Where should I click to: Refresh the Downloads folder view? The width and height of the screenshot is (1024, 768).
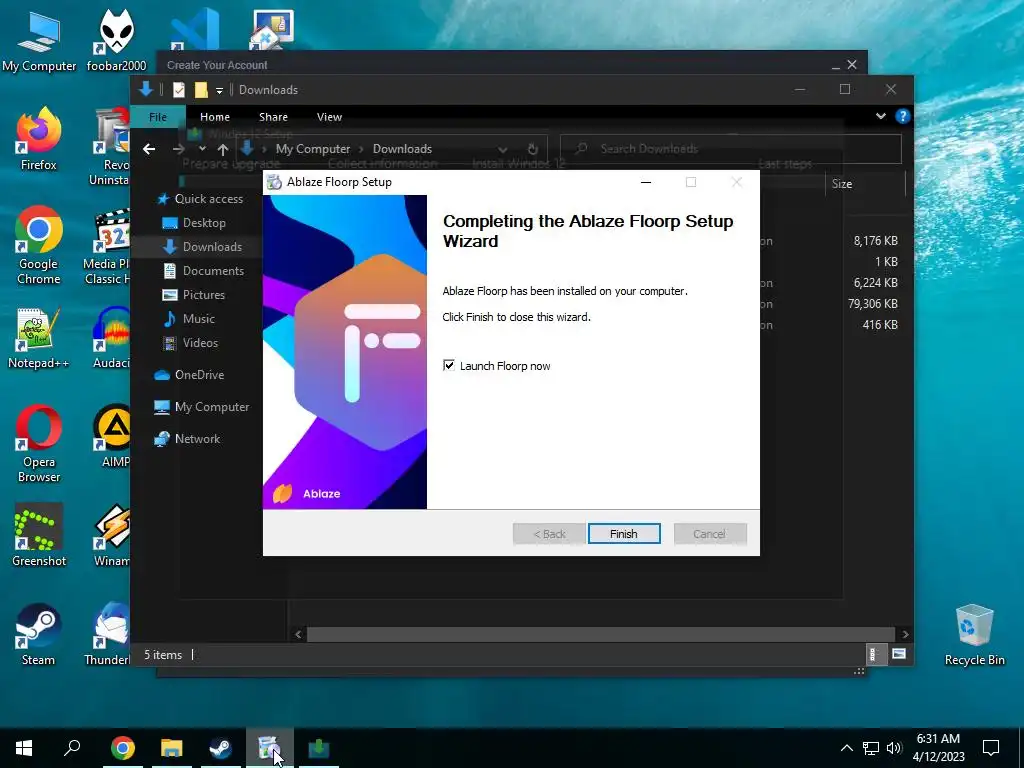point(532,149)
